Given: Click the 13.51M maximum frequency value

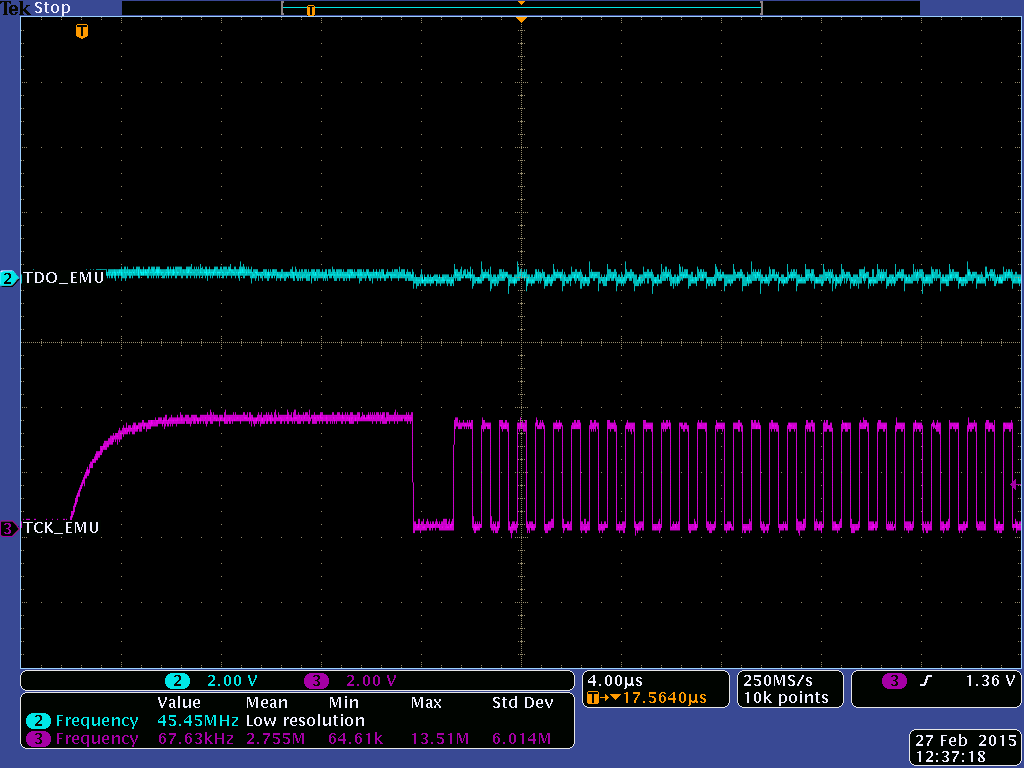Looking at the screenshot, I should pyautogui.click(x=440, y=739).
